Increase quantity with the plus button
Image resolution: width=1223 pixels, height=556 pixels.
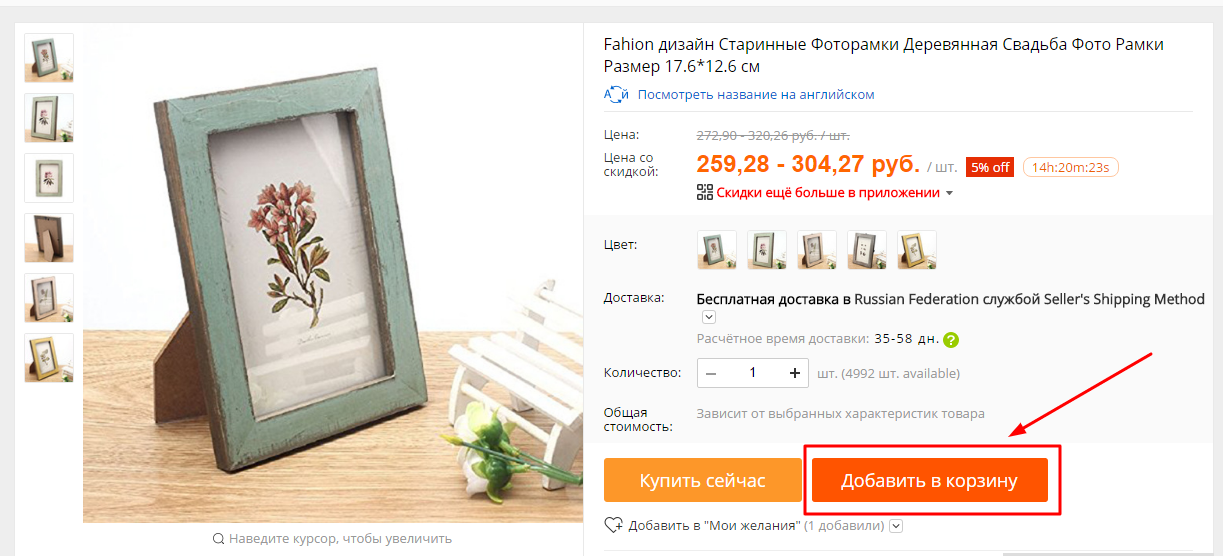coord(795,373)
